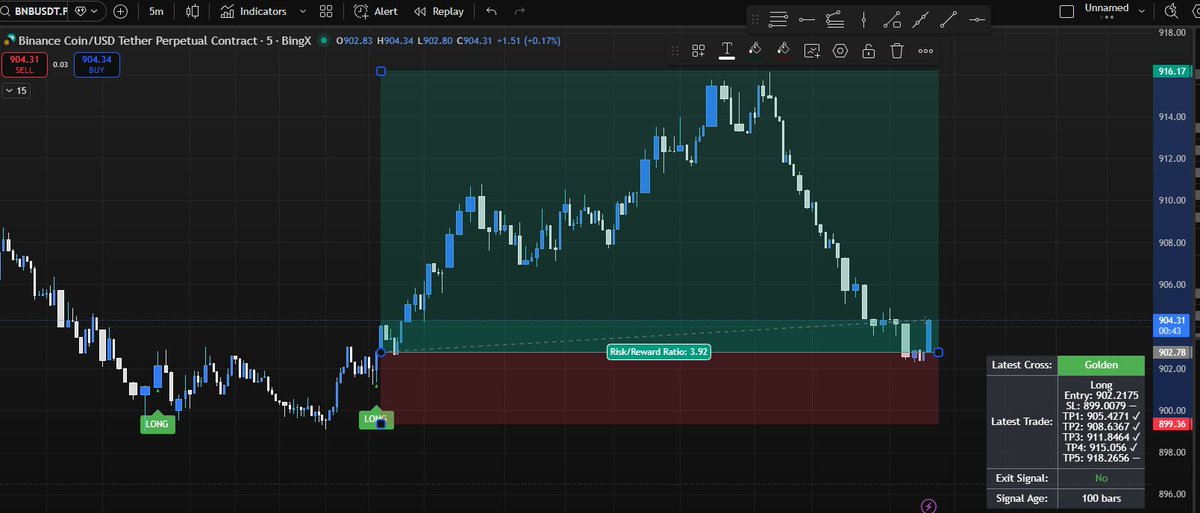Click the 902.78 entry price label on the price axis

click(1173, 352)
